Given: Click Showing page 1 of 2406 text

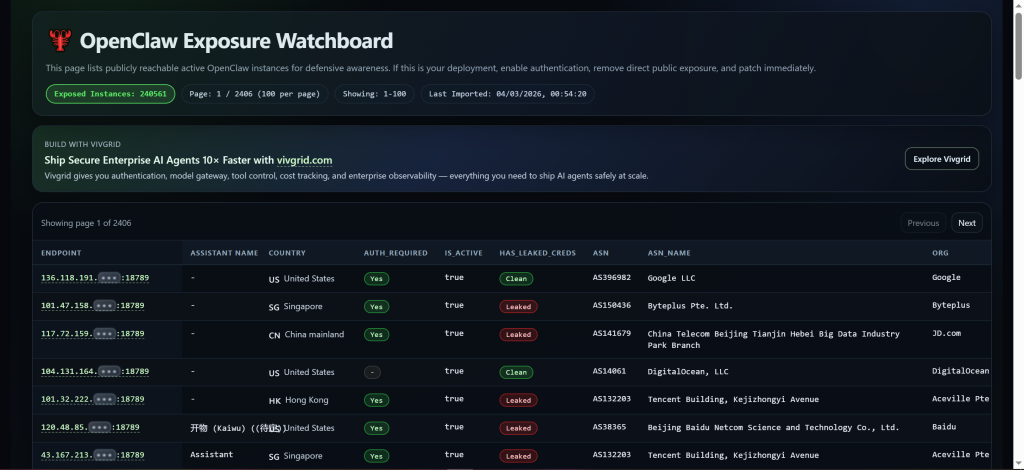Looking at the screenshot, I should click(x=86, y=223).
